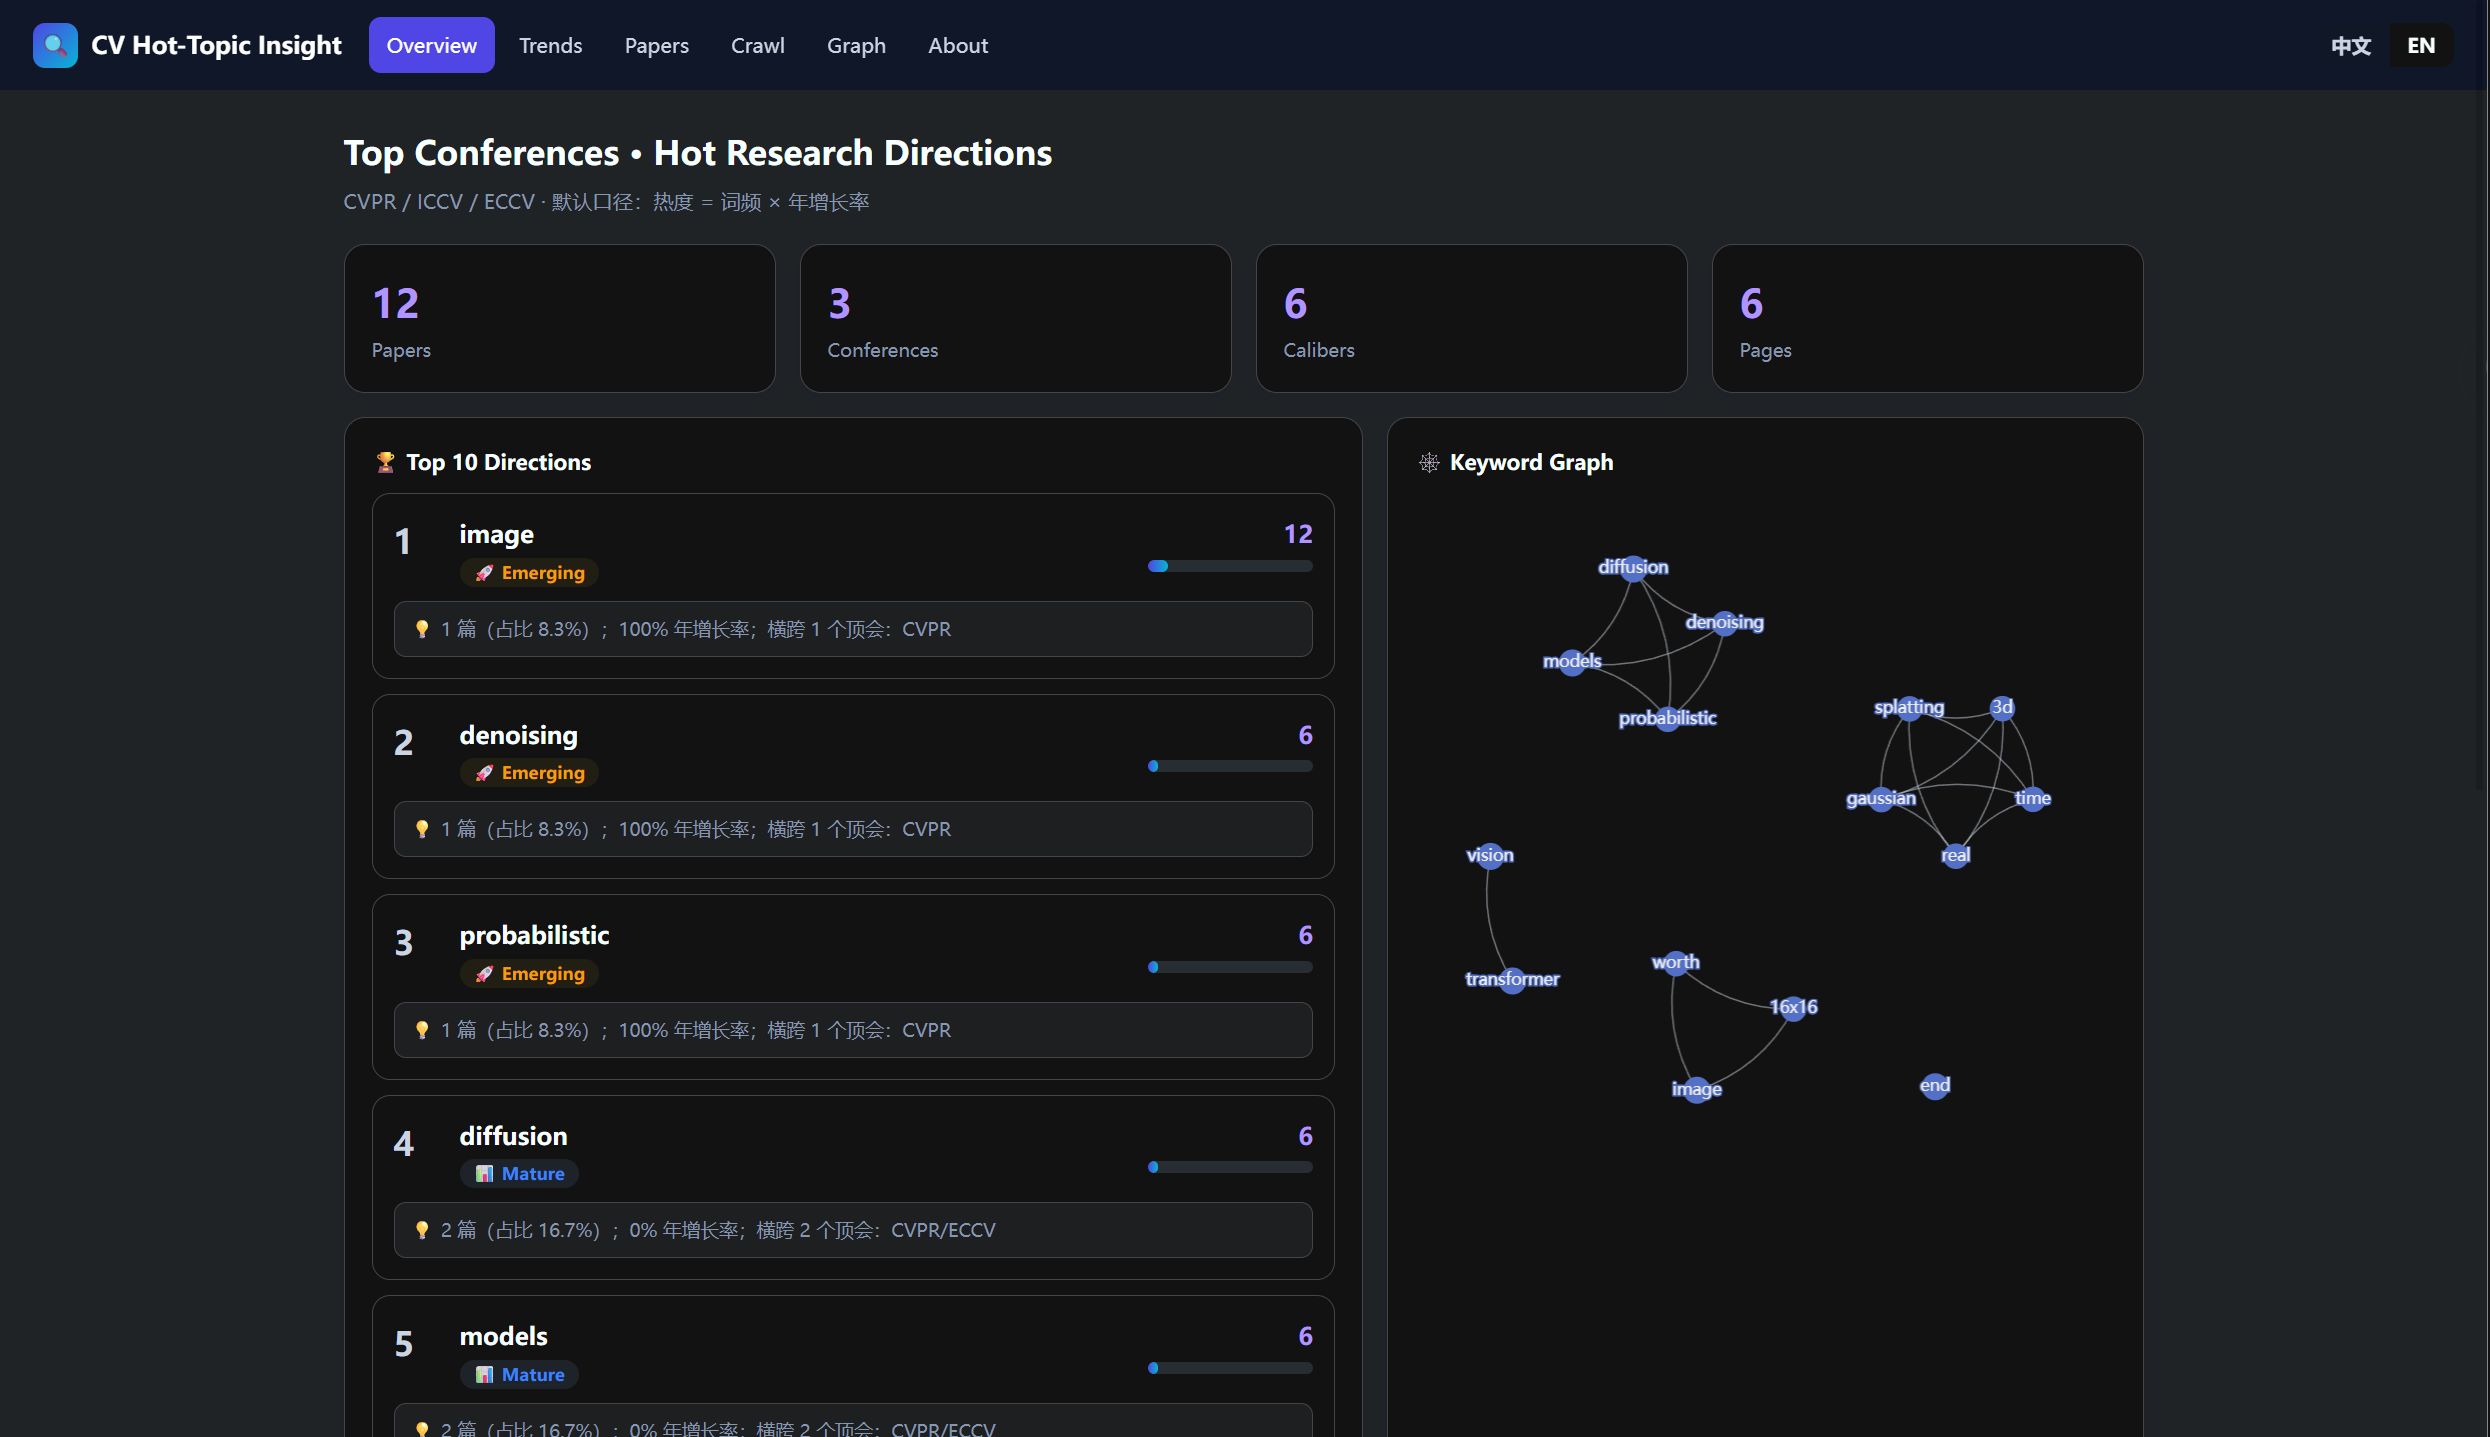Click the Keyword Graph web icon
The height and width of the screenshot is (1437, 2490).
pyautogui.click(x=1429, y=462)
